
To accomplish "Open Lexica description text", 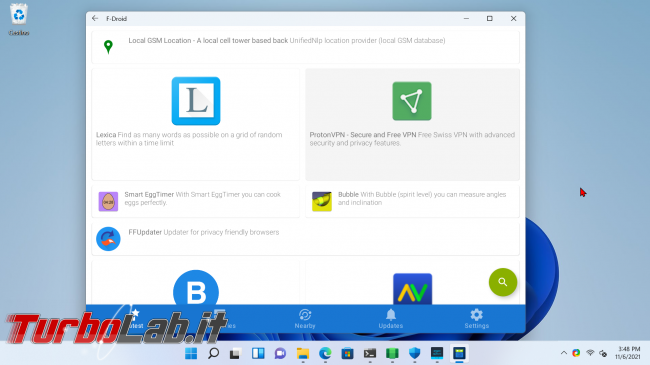I will point(189,139).
